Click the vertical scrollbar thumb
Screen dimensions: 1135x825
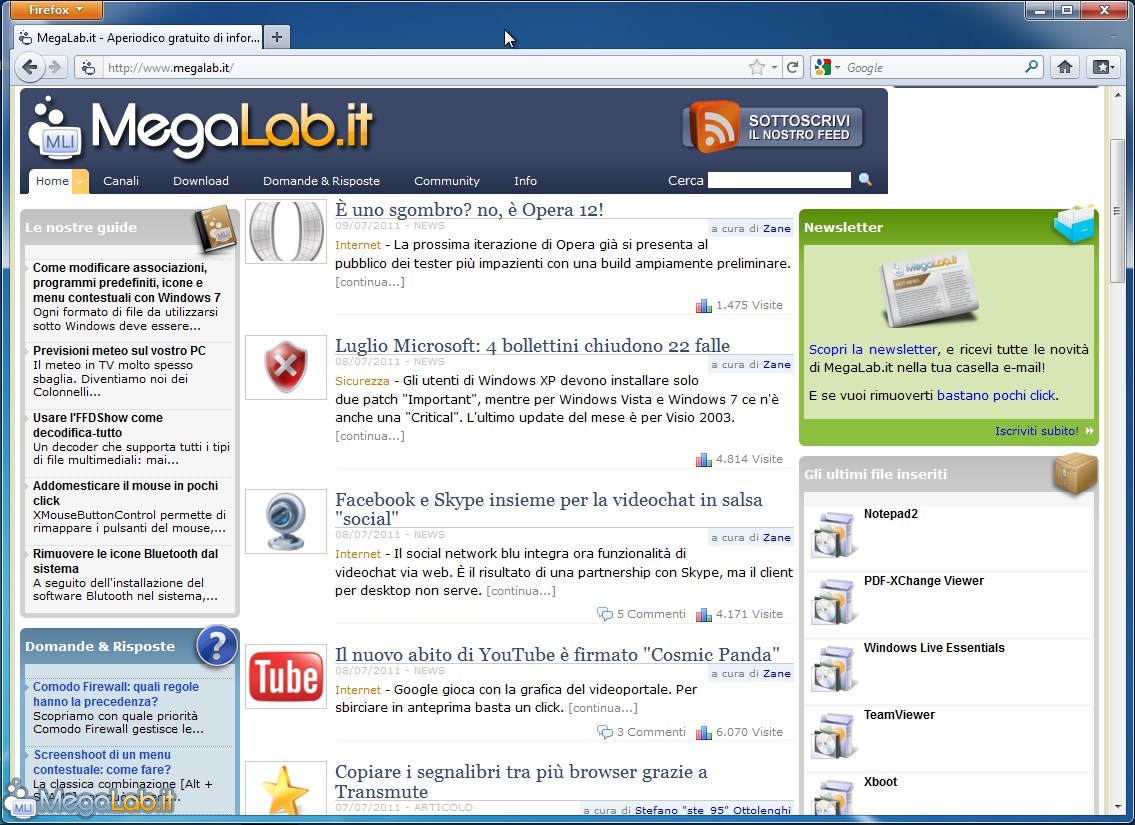click(1118, 211)
